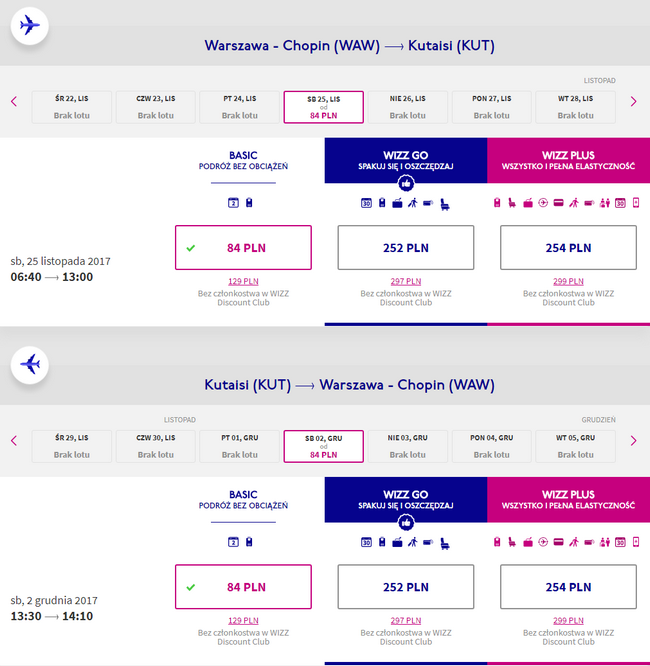Image resolution: width=650 pixels, height=666 pixels.
Task: Click the airplane logo beside Kutaisi–Warszawa heading
Action: [x=30, y=365]
